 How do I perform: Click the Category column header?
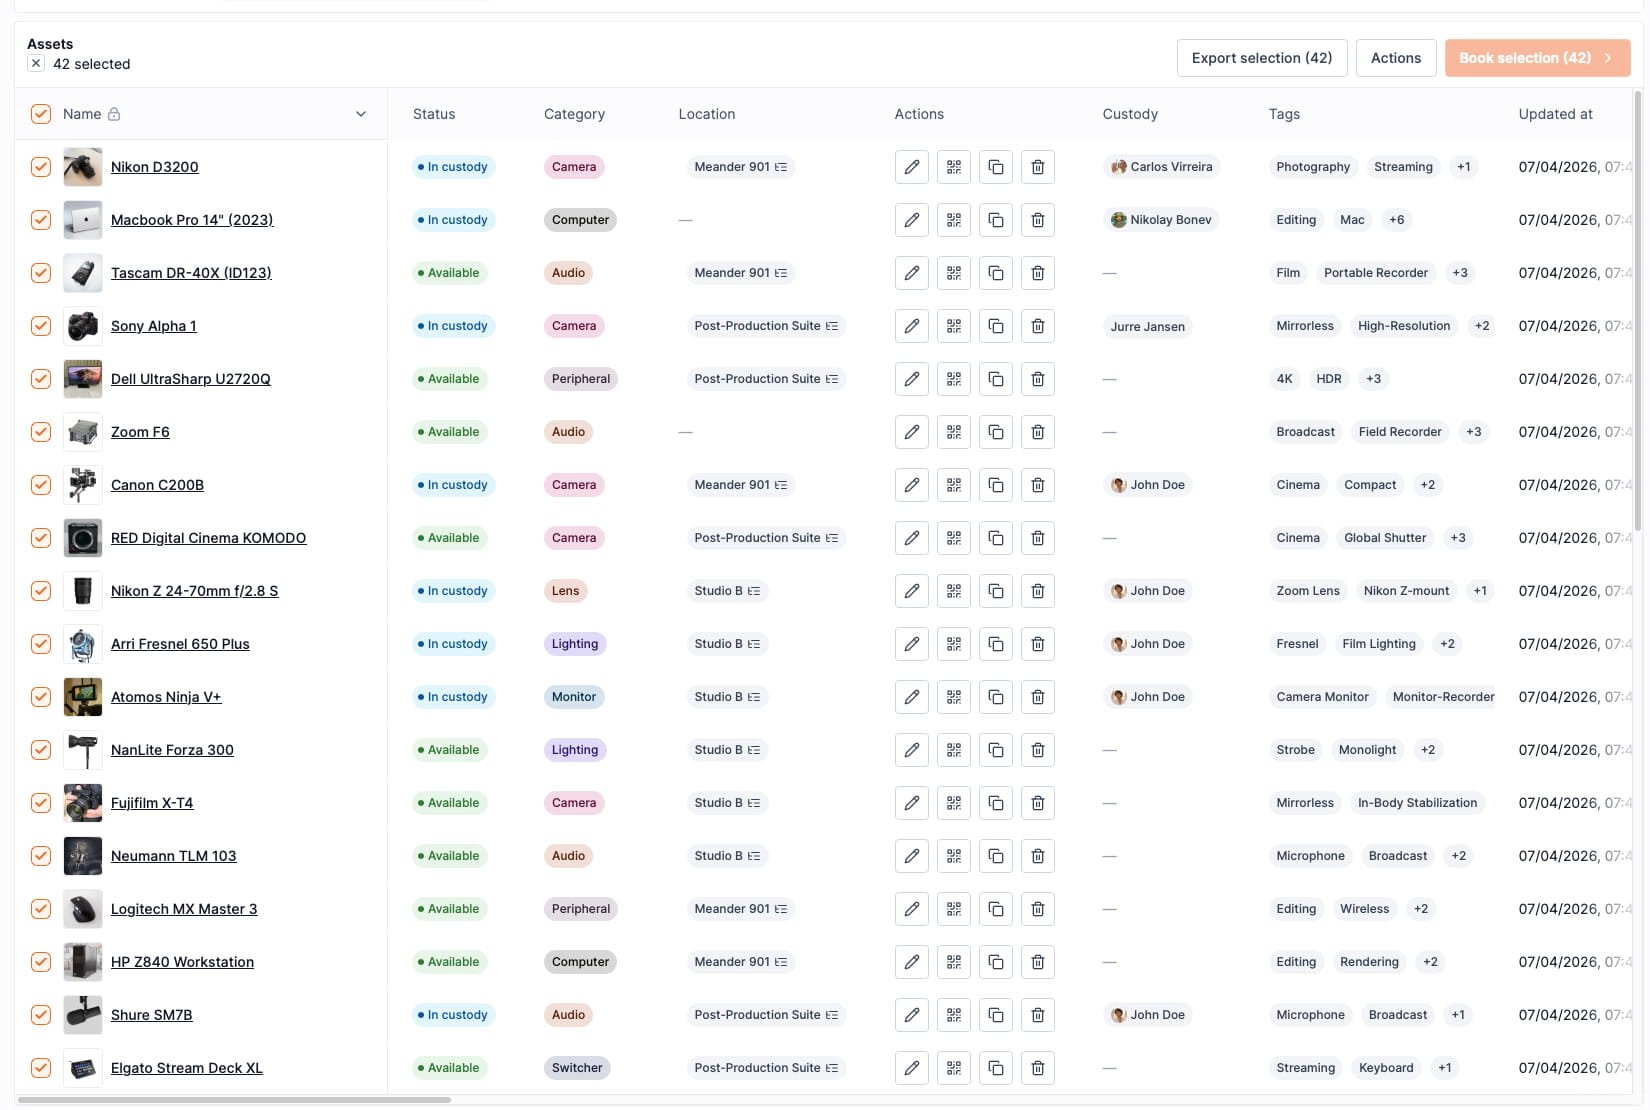click(x=574, y=114)
